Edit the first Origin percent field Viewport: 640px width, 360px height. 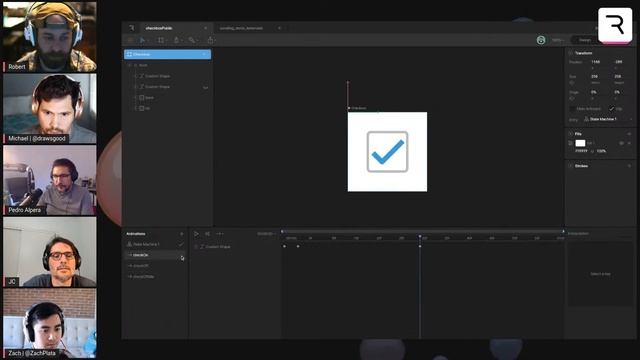tap(594, 92)
